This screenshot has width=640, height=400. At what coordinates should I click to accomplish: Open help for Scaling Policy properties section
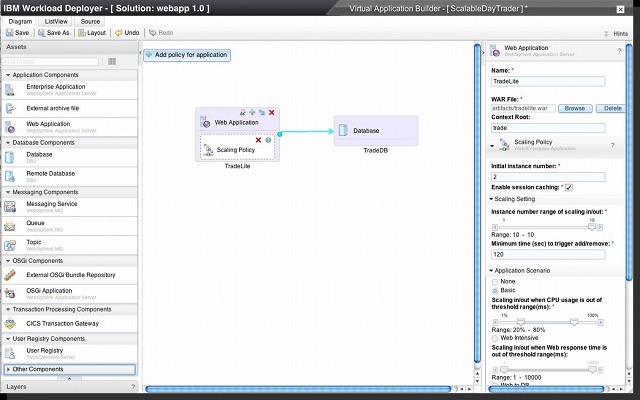click(613, 145)
